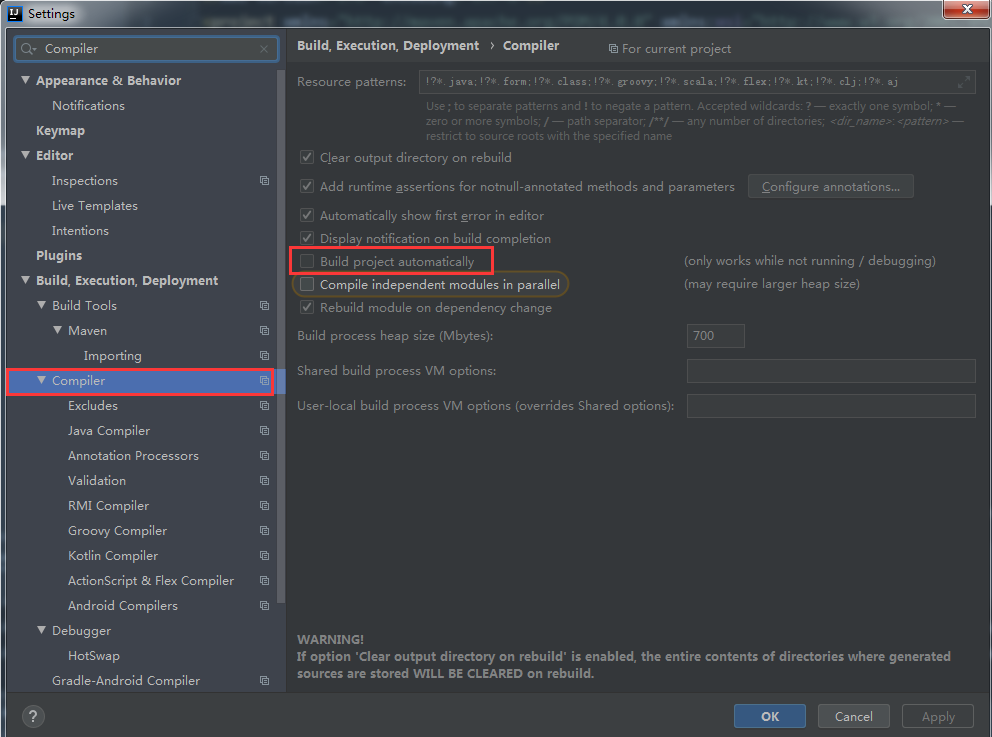The height and width of the screenshot is (737, 992).
Task: Open HotSwap under Debugger
Action: [94, 656]
